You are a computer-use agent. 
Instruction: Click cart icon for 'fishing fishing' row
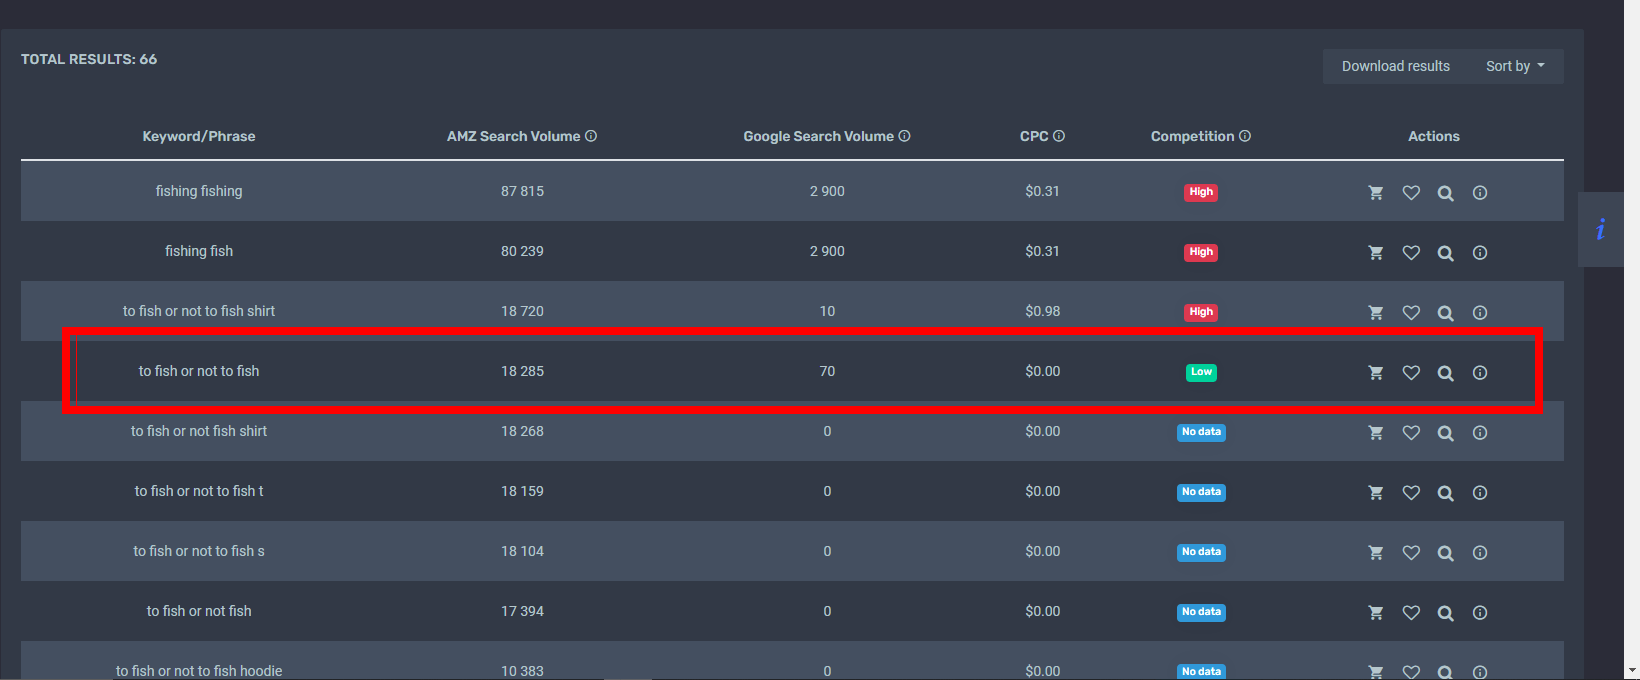1376,193
